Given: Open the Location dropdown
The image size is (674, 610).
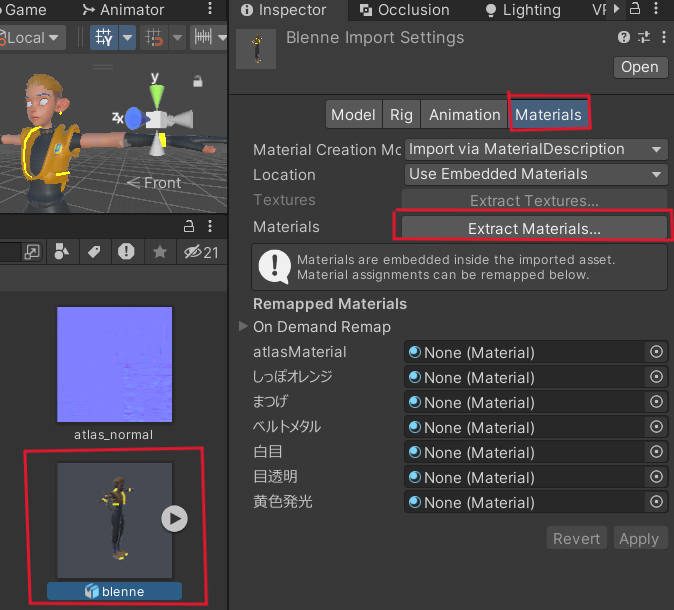Looking at the screenshot, I should (x=535, y=174).
